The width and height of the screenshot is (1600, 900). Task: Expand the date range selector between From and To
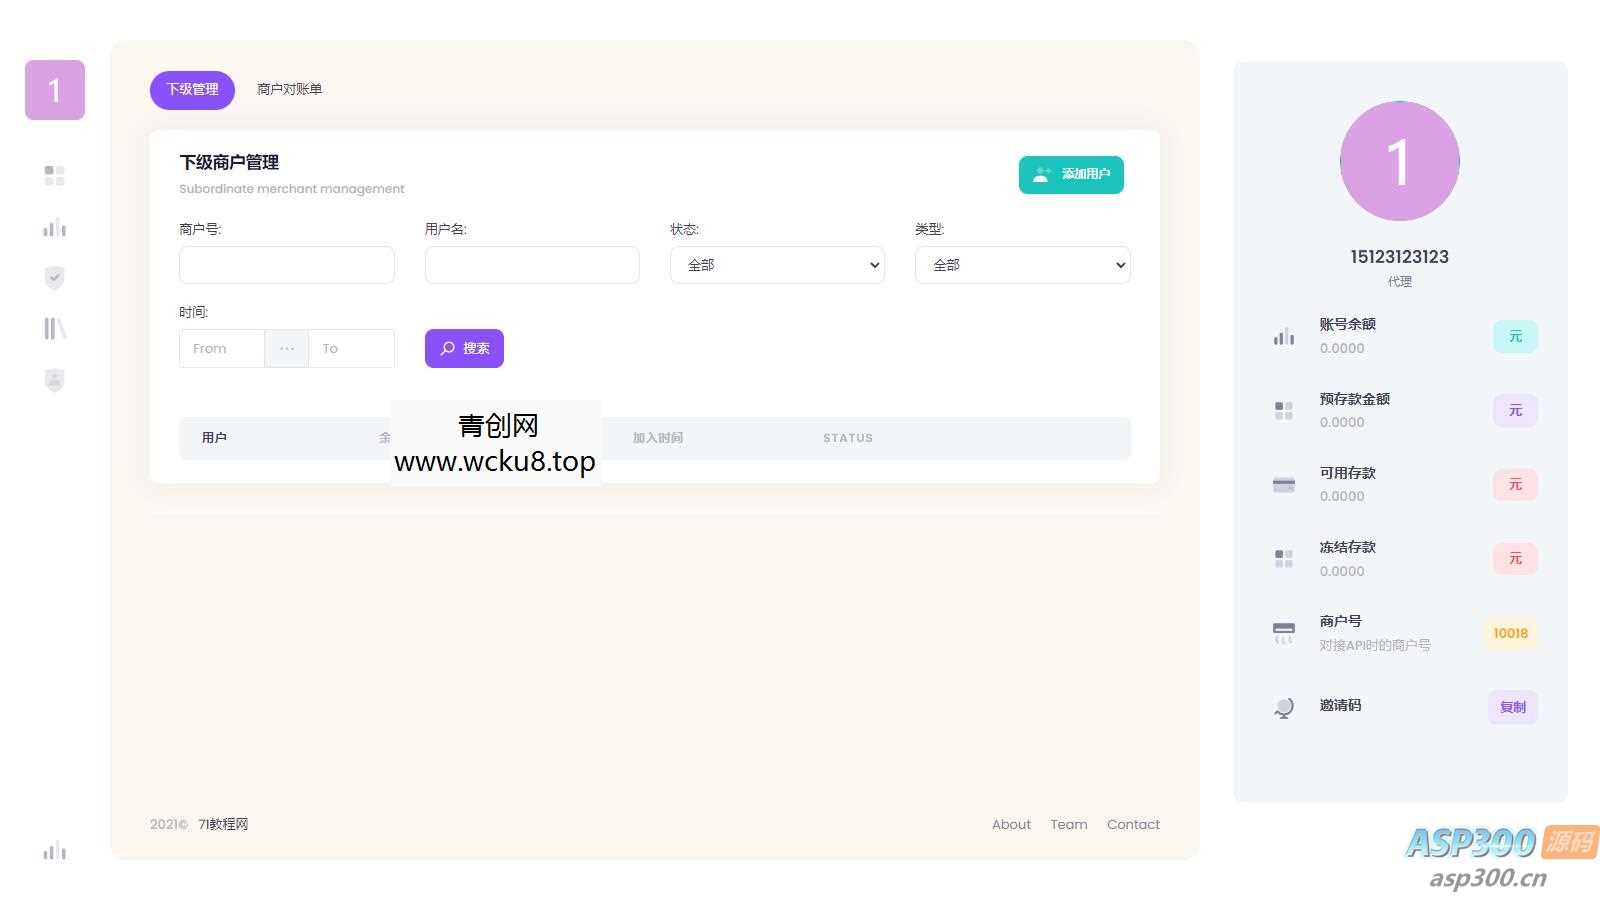[287, 348]
